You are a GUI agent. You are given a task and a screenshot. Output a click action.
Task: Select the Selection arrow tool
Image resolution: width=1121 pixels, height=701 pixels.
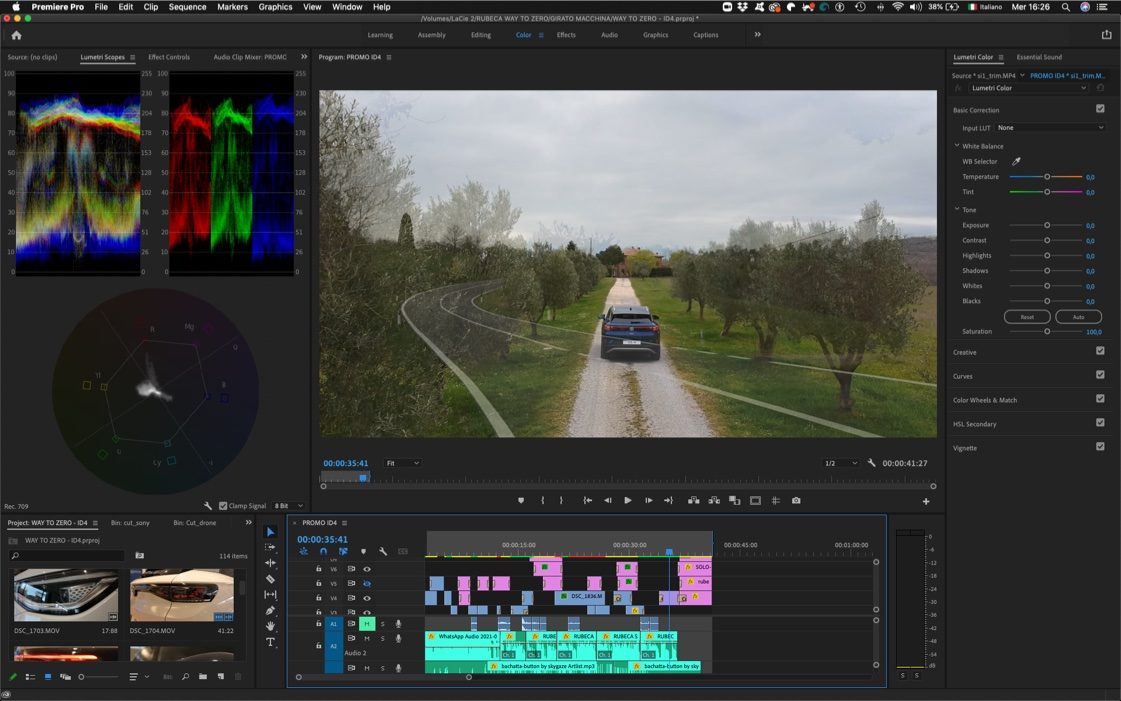[270, 532]
